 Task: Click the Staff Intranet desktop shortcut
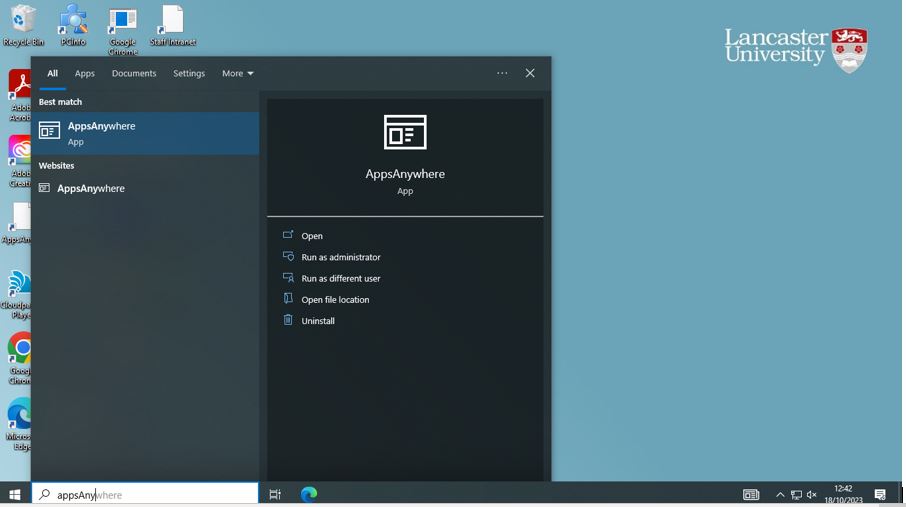click(x=173, y=24)
